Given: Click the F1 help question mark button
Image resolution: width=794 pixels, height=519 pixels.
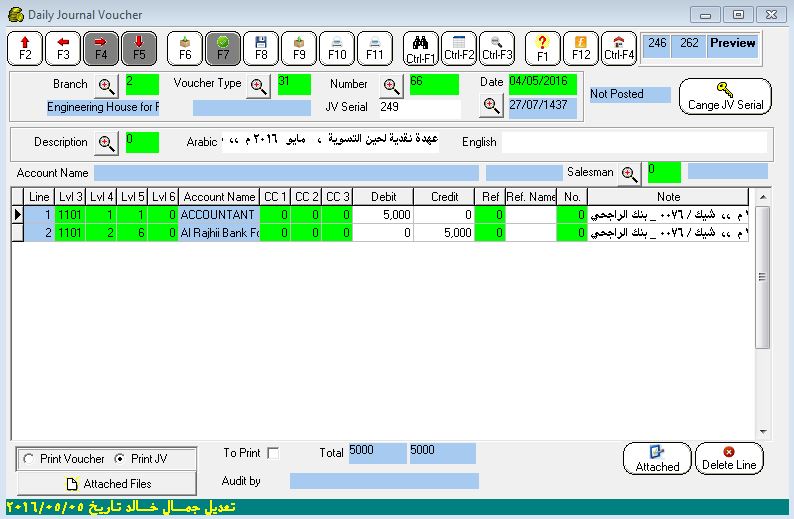Looking at the screenshot, I should (x=542, y=48).
